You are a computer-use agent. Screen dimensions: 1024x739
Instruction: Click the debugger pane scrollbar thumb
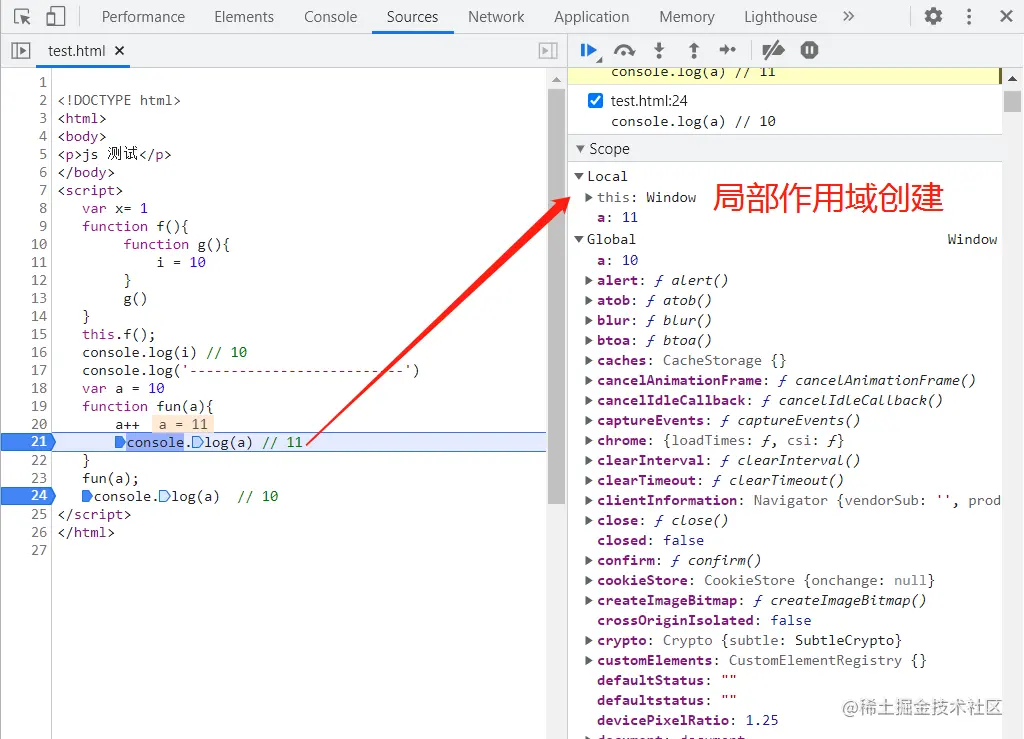[1012, 102]
